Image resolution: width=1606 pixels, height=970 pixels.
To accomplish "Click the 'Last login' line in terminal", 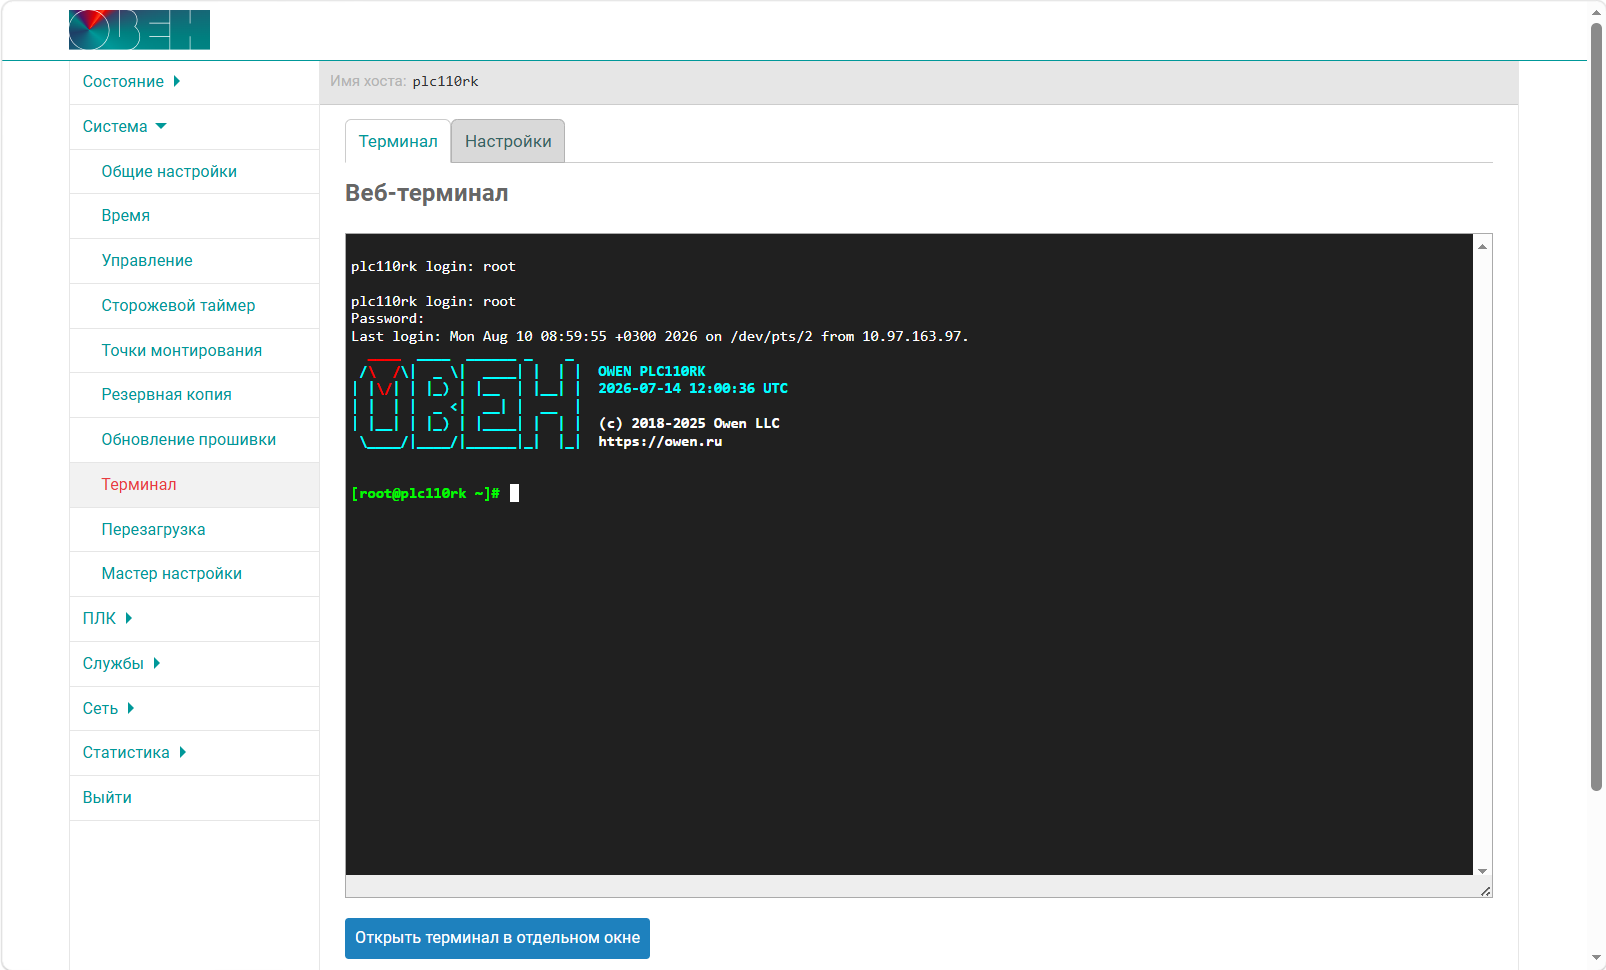I will click(x=660, y=336).
